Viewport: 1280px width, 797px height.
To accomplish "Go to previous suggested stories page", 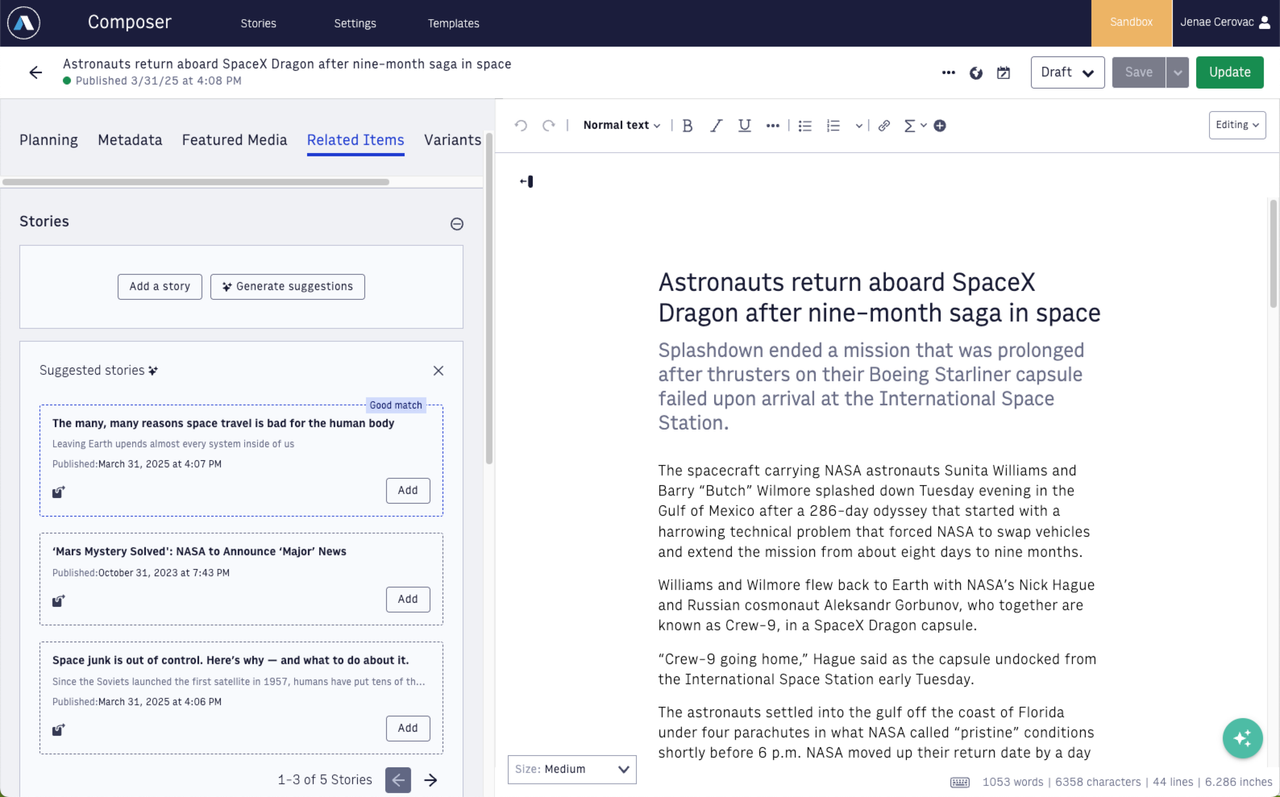I will click(x=398, y=780).
